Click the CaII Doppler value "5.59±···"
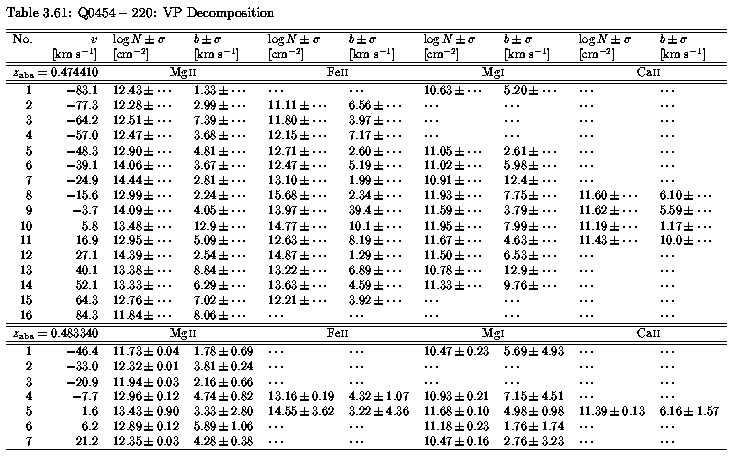This screenshot has height=460, width=735. click(x=685, y=211)
